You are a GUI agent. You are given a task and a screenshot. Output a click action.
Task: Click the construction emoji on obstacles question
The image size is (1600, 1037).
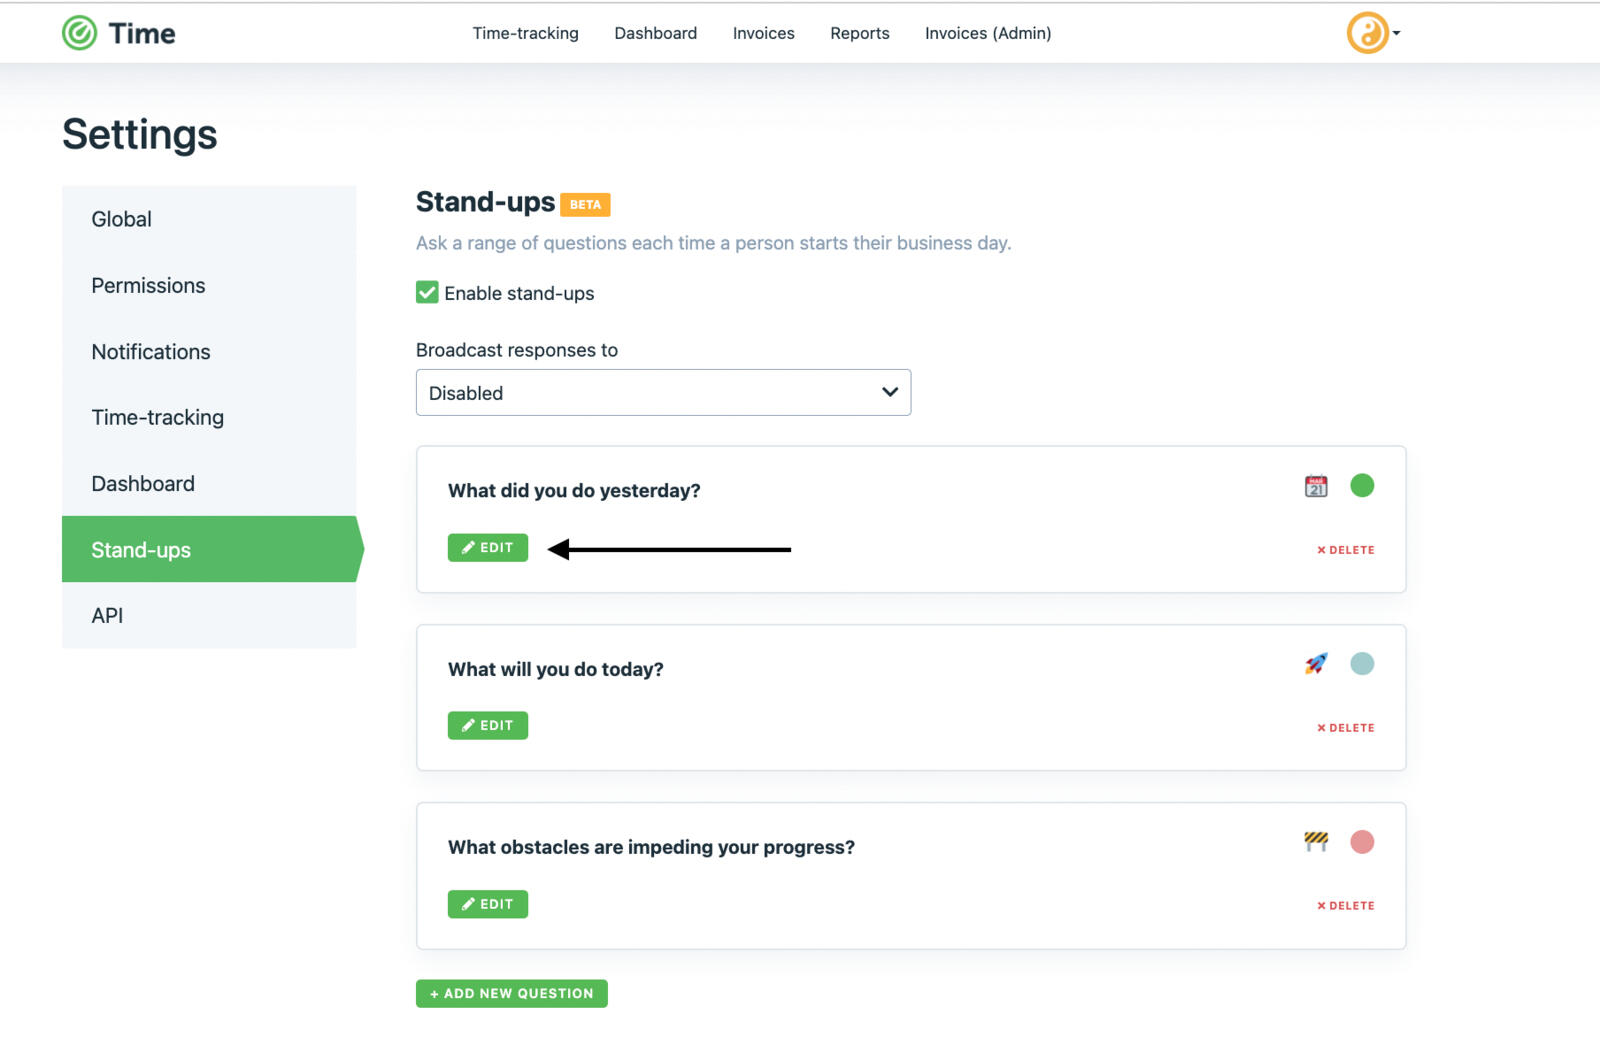coord(1316,841)
